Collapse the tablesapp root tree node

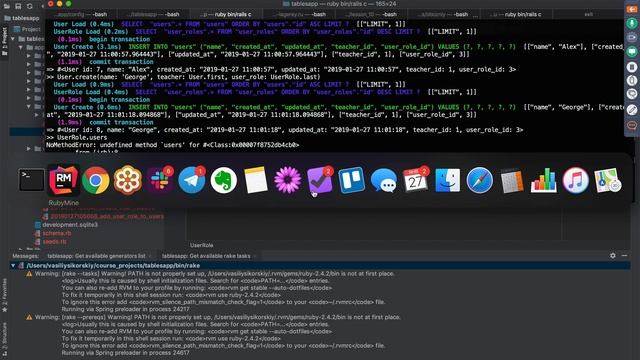(x=13, y=39)
